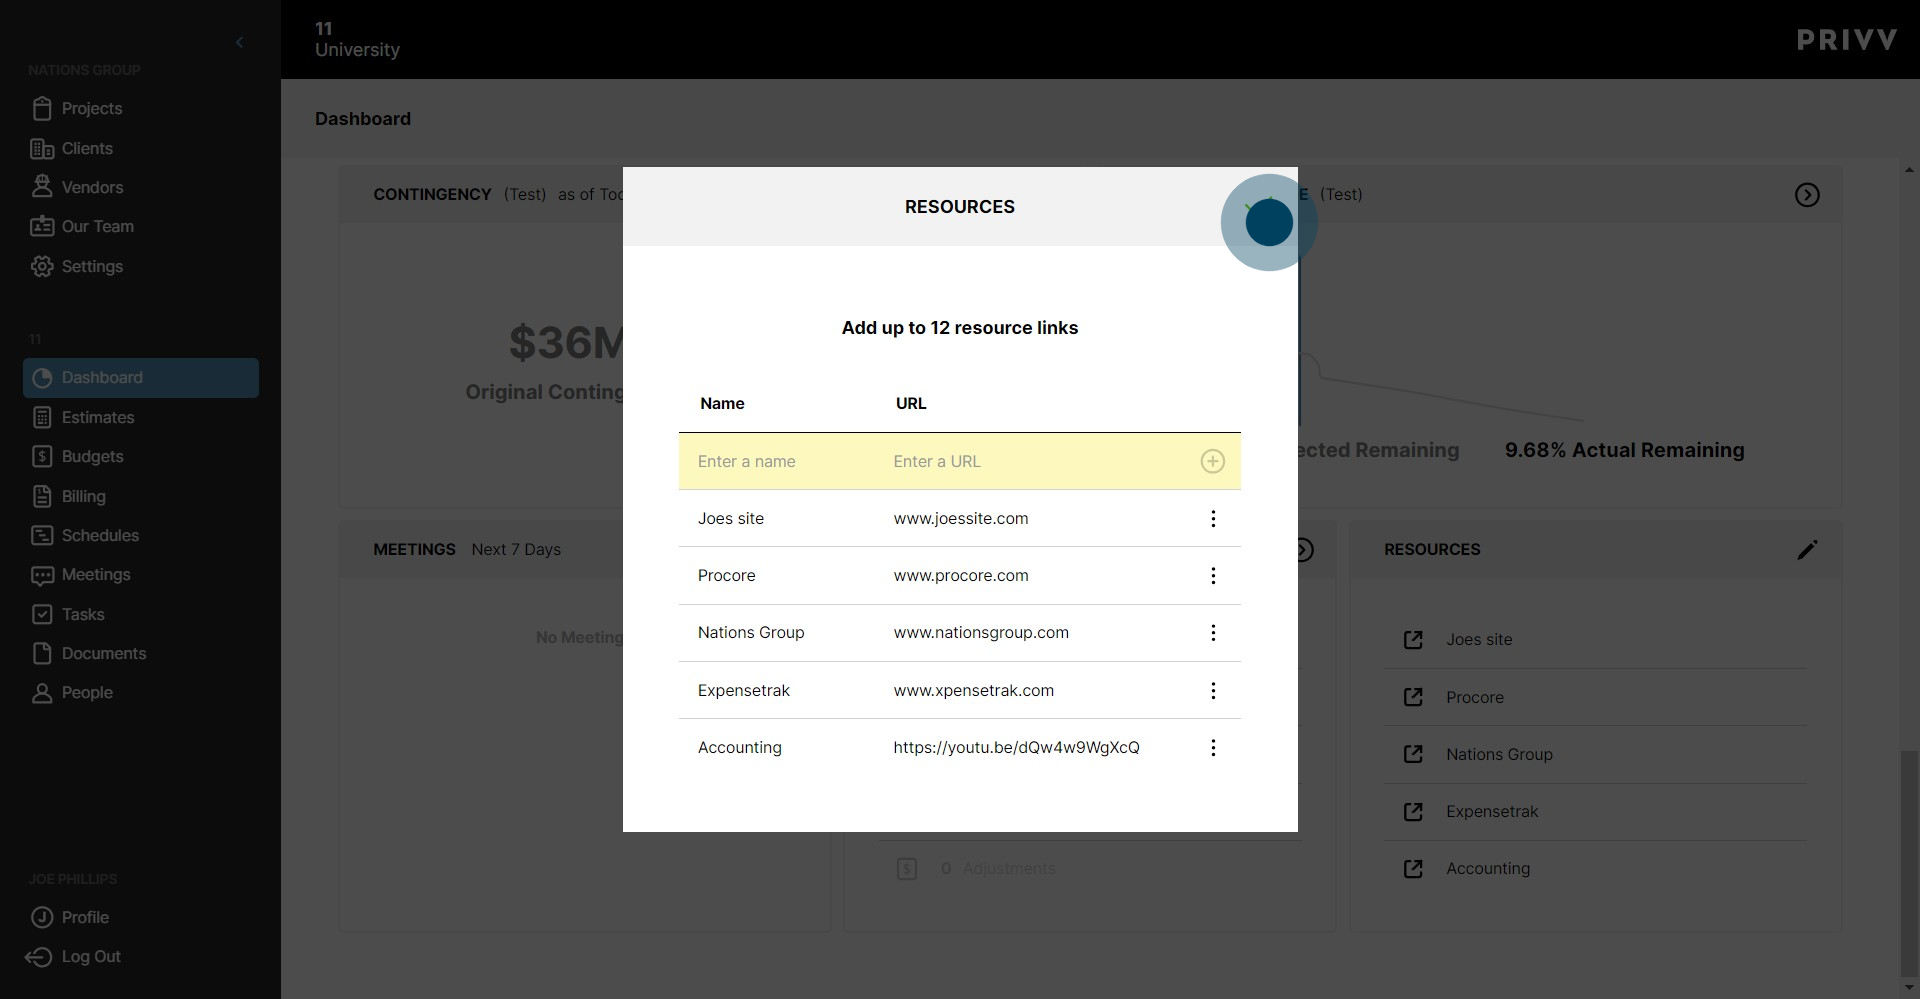
Task: Open Nations Group external link icon
Action: click(x=1413, y=754)
